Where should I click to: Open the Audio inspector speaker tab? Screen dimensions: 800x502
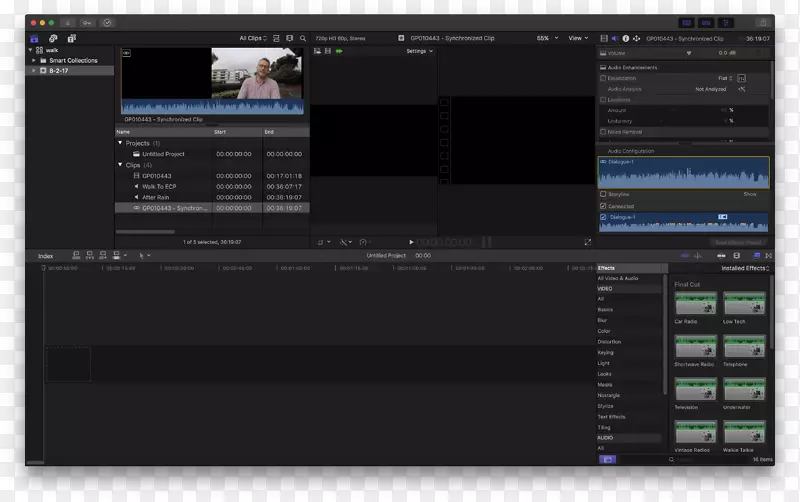(x=614, y=38)
